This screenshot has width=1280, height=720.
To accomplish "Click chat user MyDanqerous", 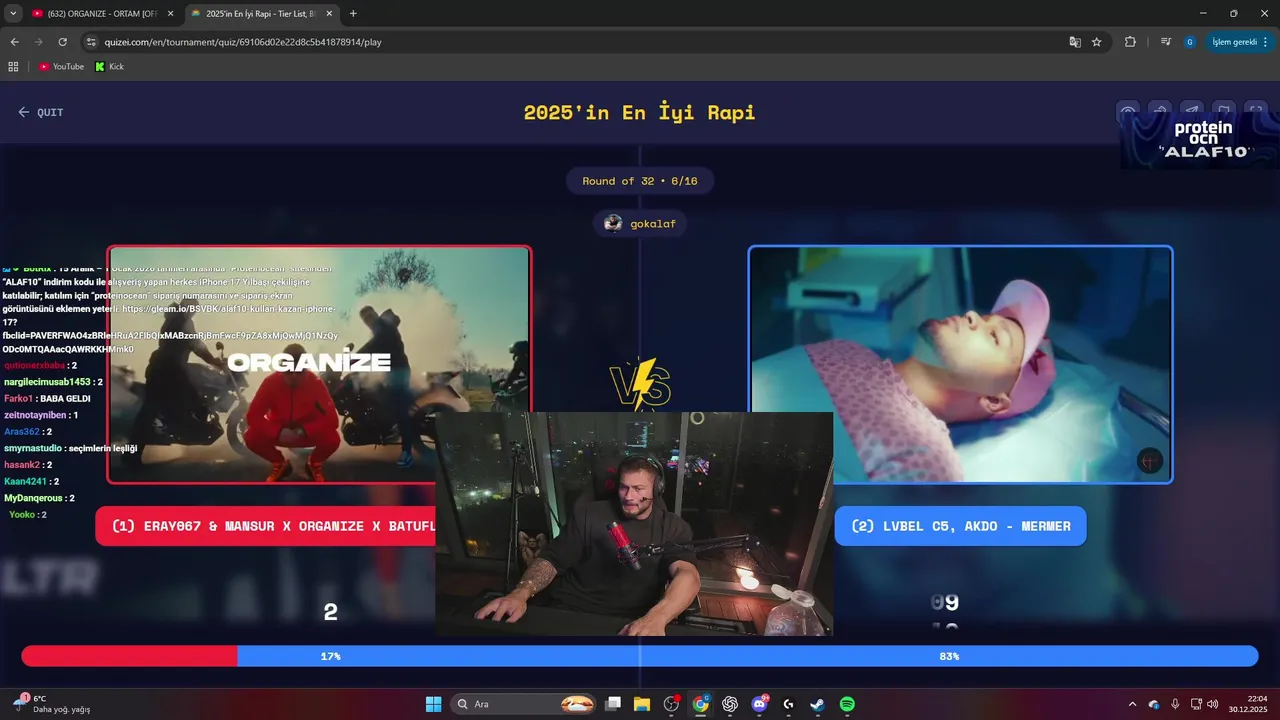I will tap(33, 497).
